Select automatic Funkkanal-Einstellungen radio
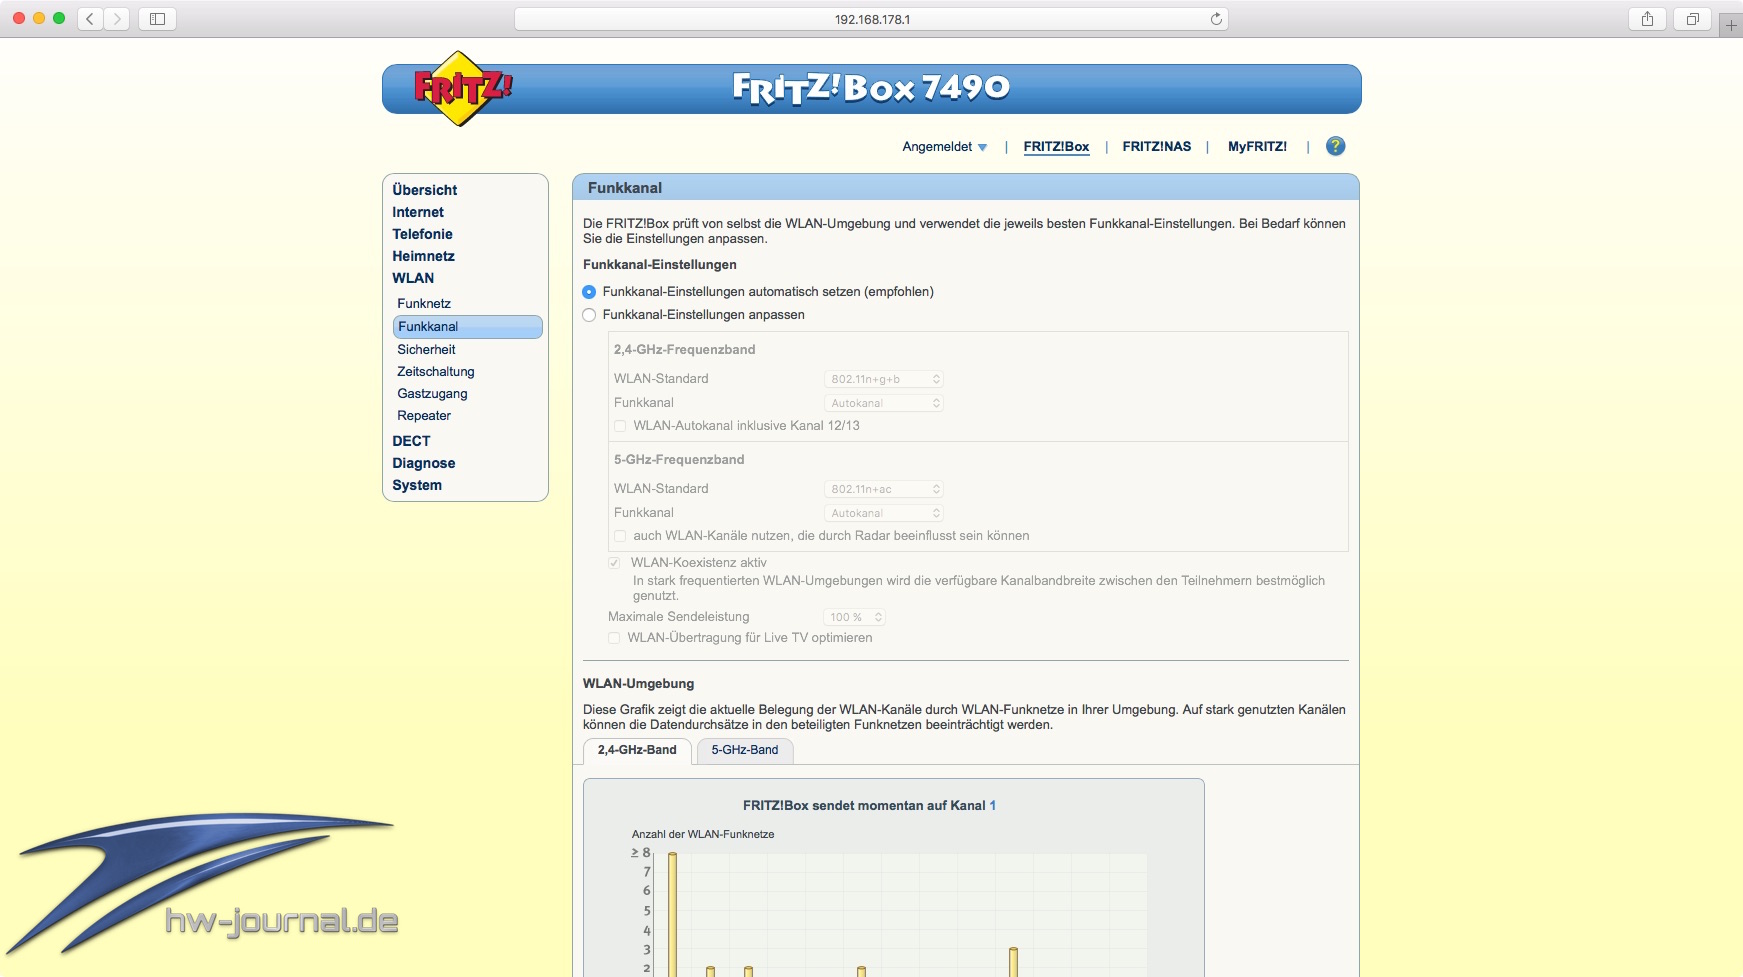The width and height of the screenshot is (1743, 977). [x=589, y=292]
